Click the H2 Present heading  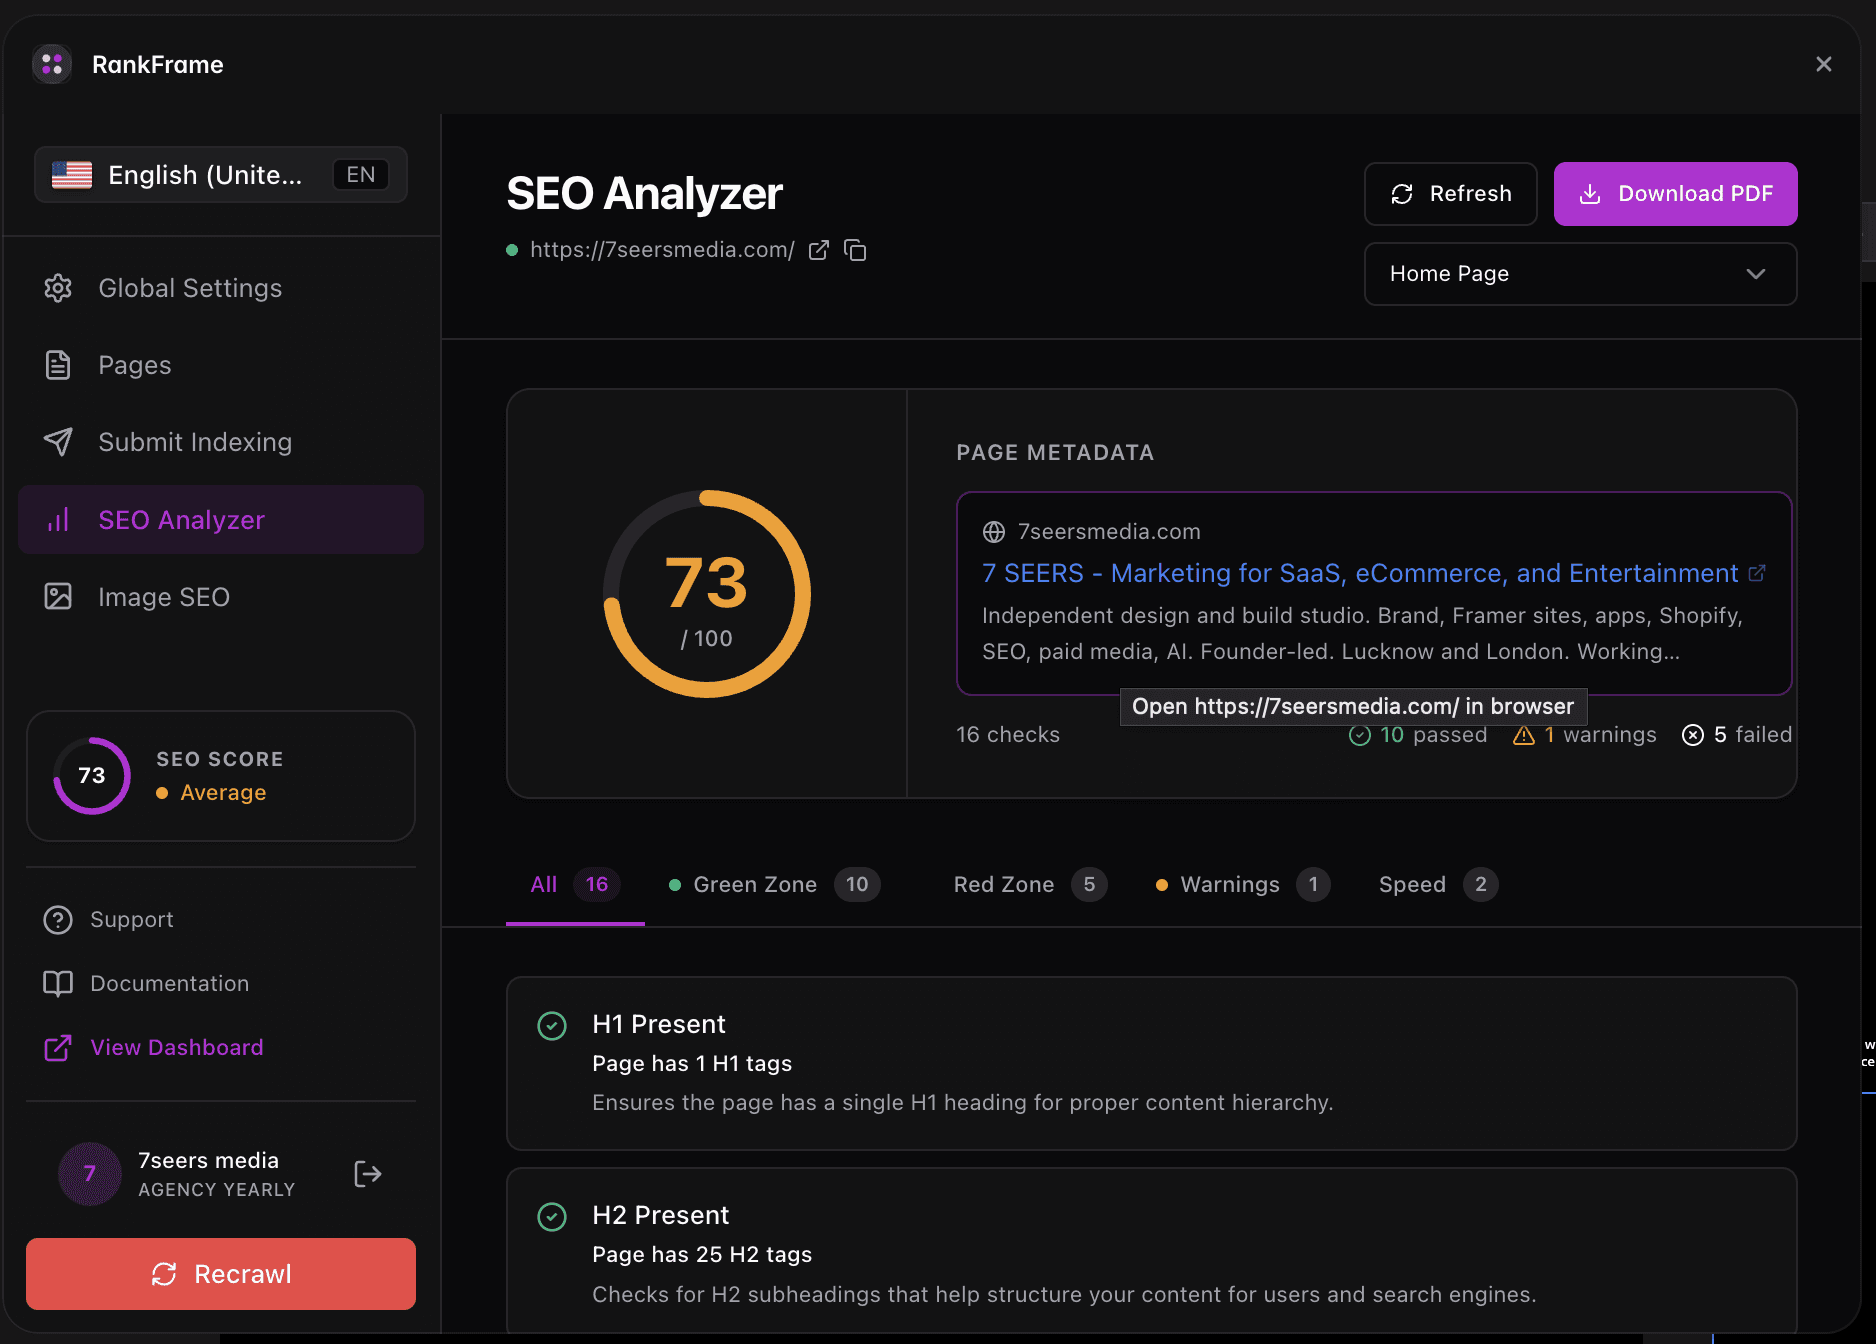660,1215
